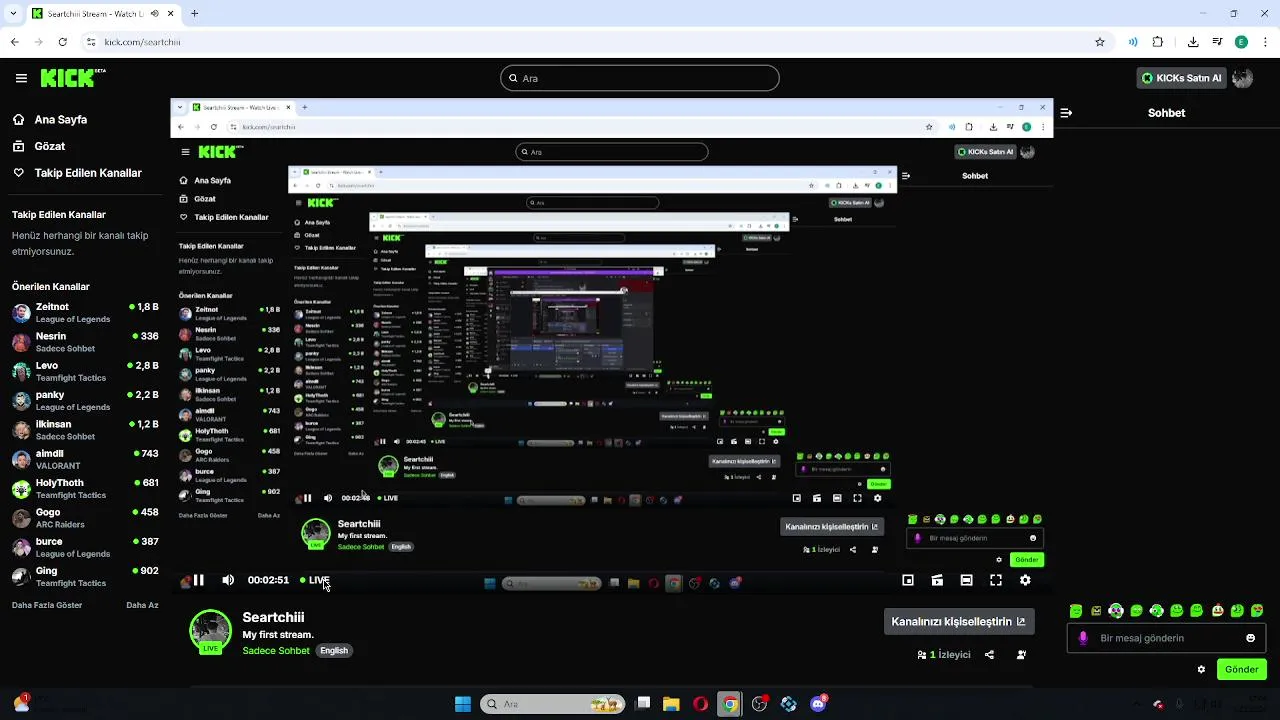This screenshot has height=720, width=1280.
Task: Click the share icon beside the largest '1 İzleyici'
Action: tap(989, 655)
